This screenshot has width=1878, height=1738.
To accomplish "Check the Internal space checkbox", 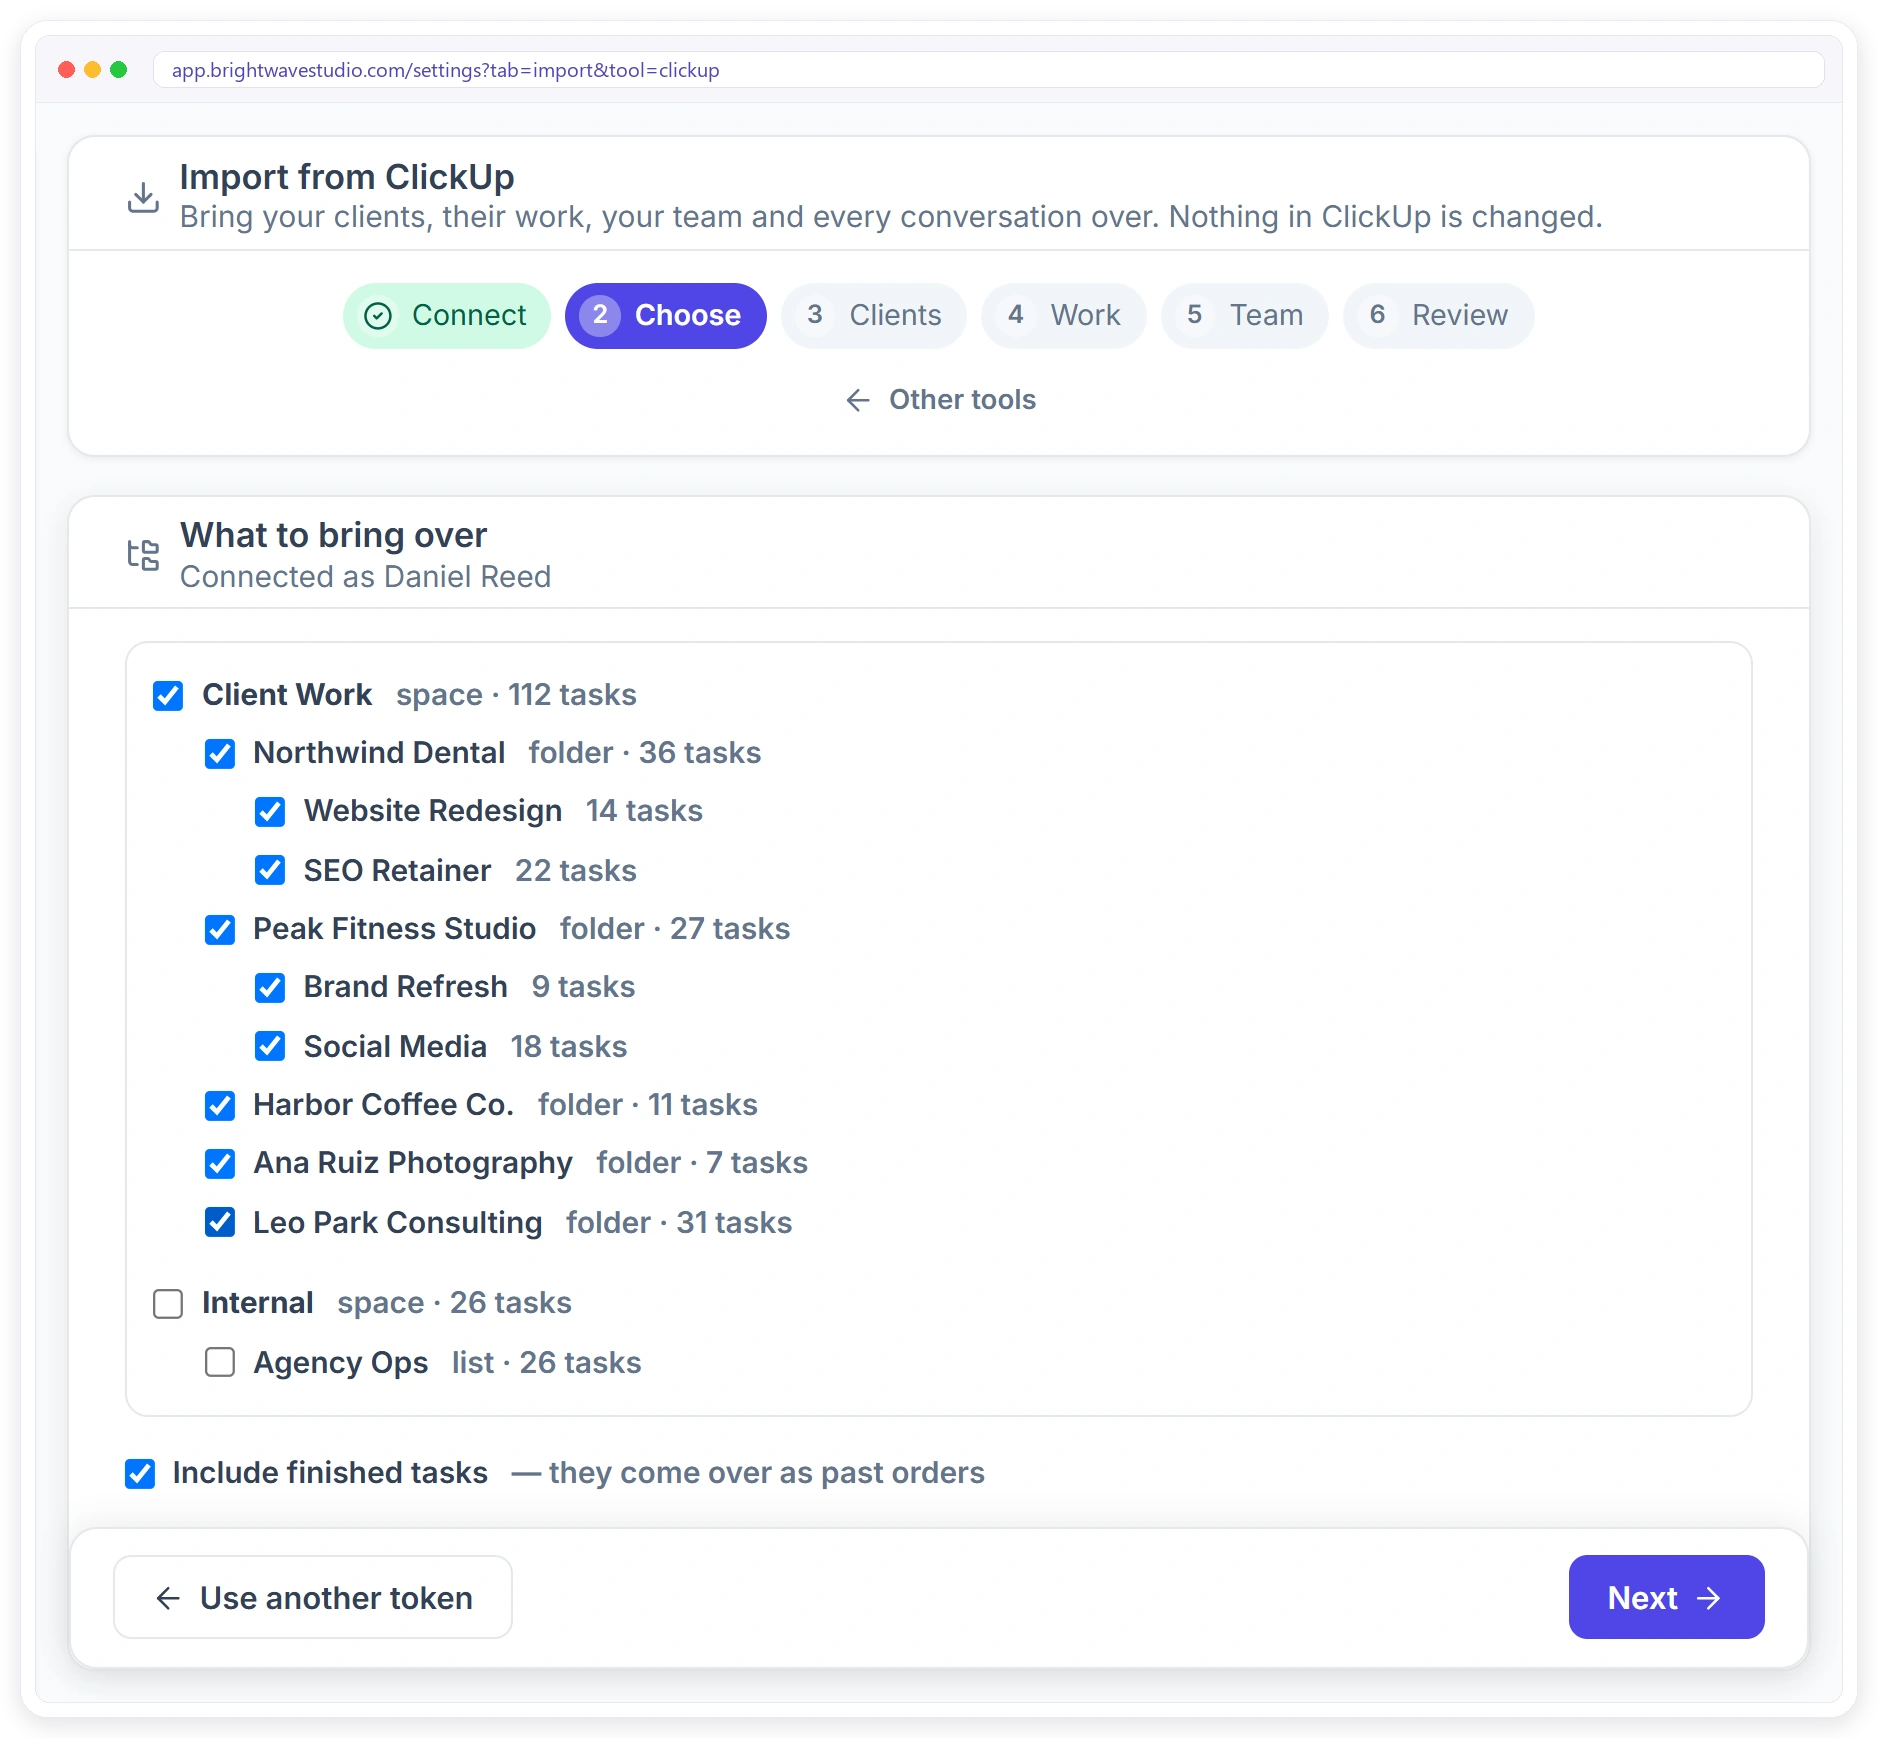I will tap(168, 1304).
